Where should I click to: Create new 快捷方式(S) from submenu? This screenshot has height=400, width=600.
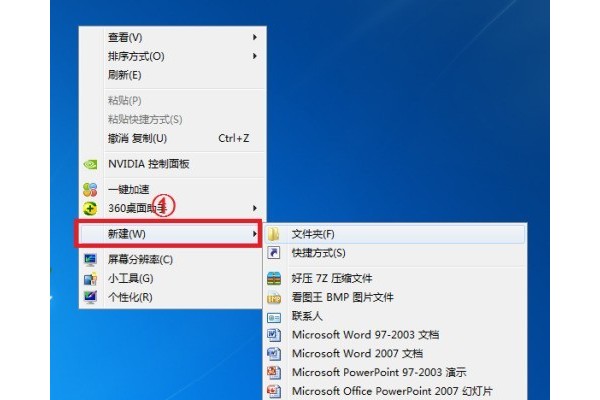[x=395, y=253]
